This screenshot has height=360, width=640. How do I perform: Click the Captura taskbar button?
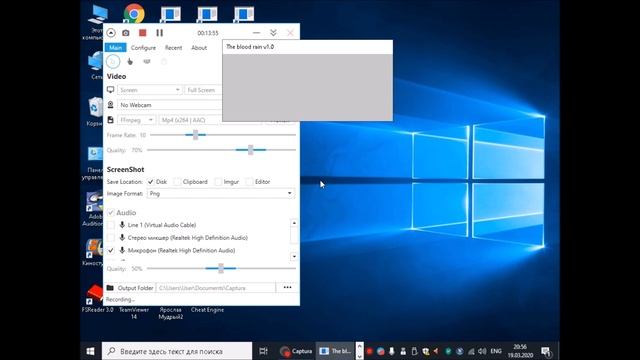pyautogui.click(x=296, y=351)
